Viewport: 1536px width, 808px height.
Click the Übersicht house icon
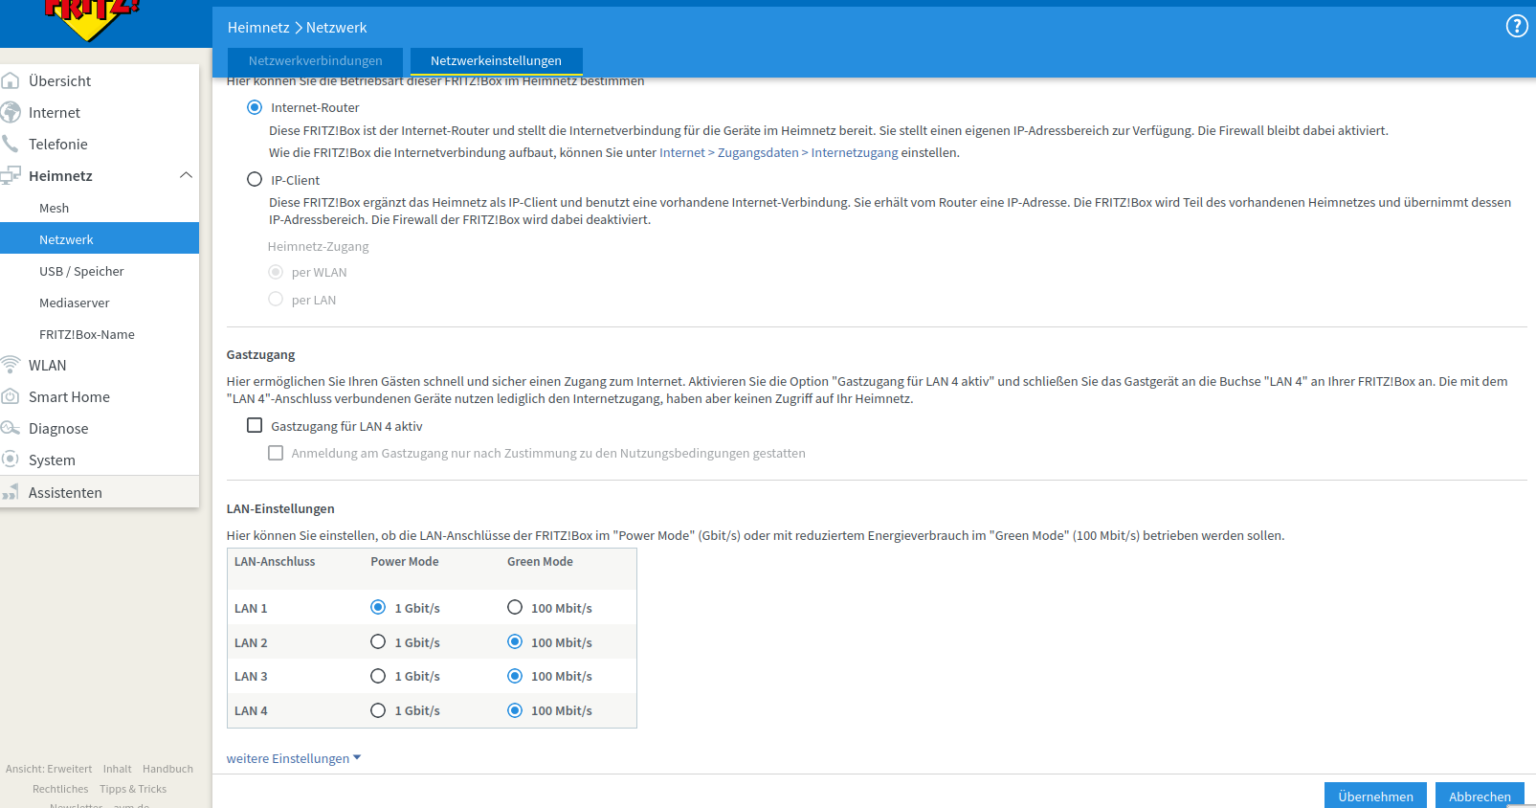(x=10, y=81)
